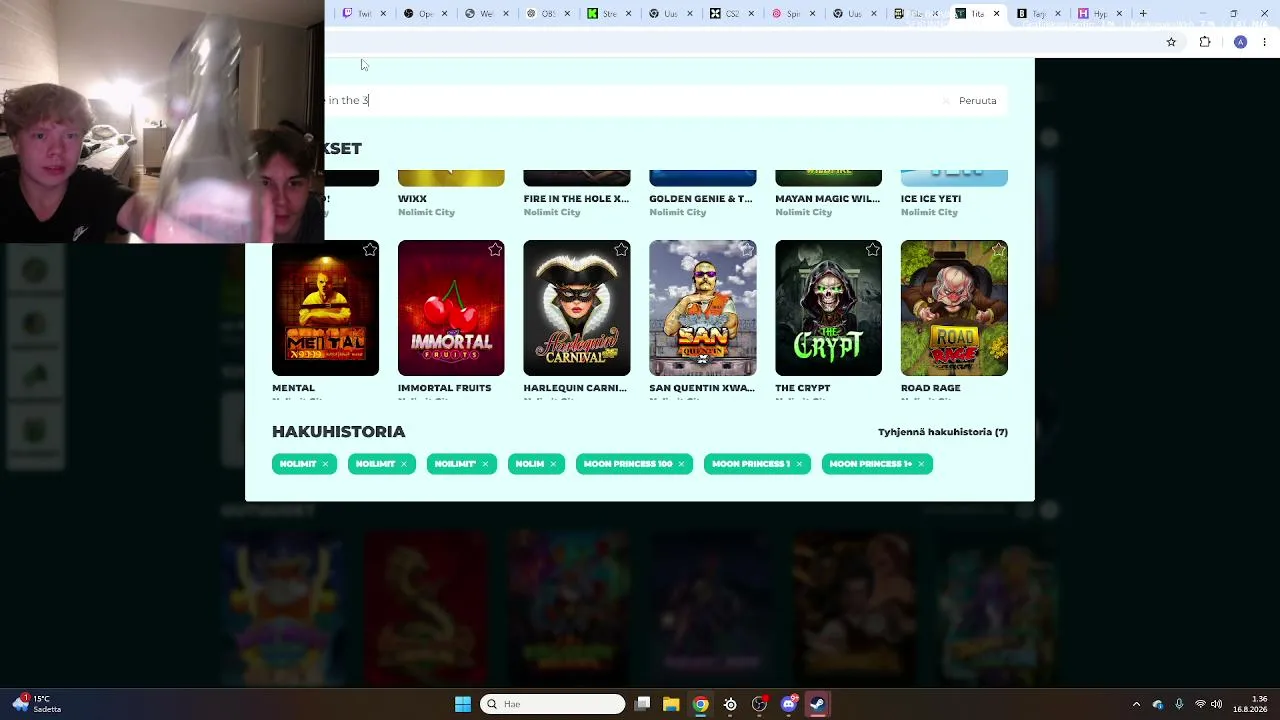Click the Peruuta cancel button
The height and width of the screenshot is (720, 1280).
977,101
